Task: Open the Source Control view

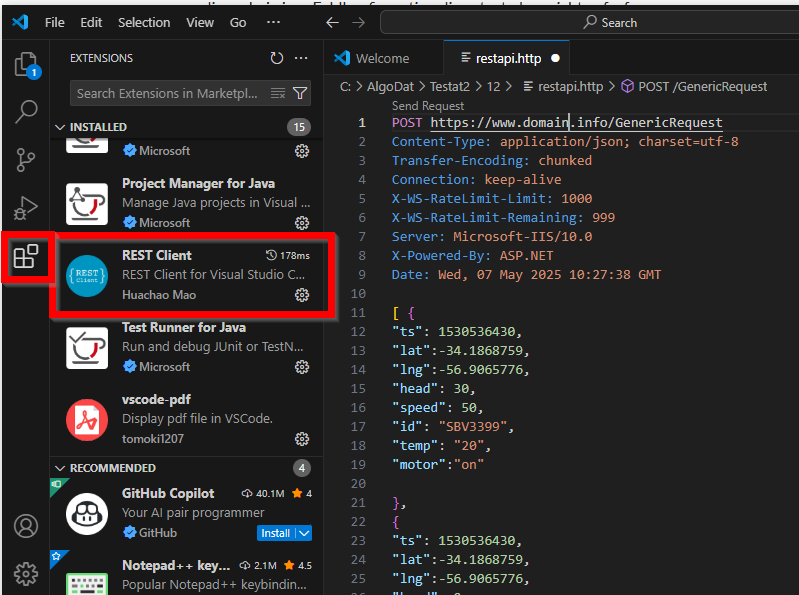Action: coord(26,160)
